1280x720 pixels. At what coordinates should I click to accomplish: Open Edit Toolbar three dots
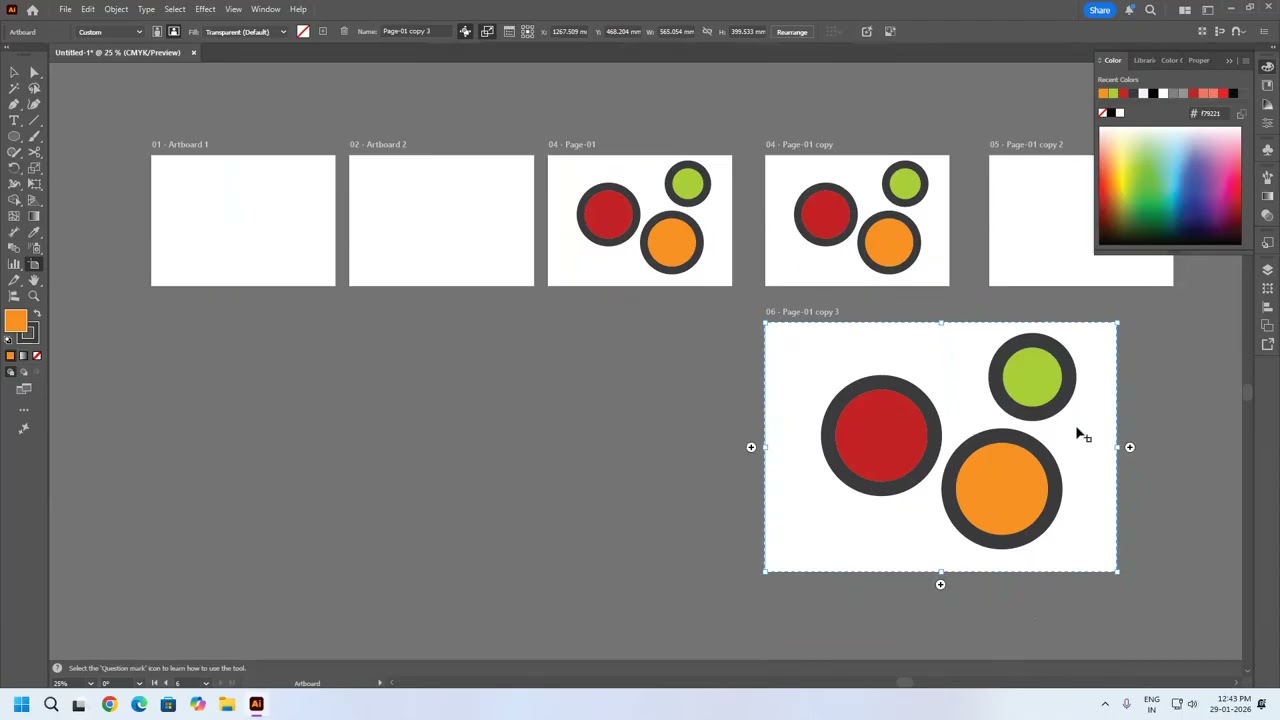24,409
